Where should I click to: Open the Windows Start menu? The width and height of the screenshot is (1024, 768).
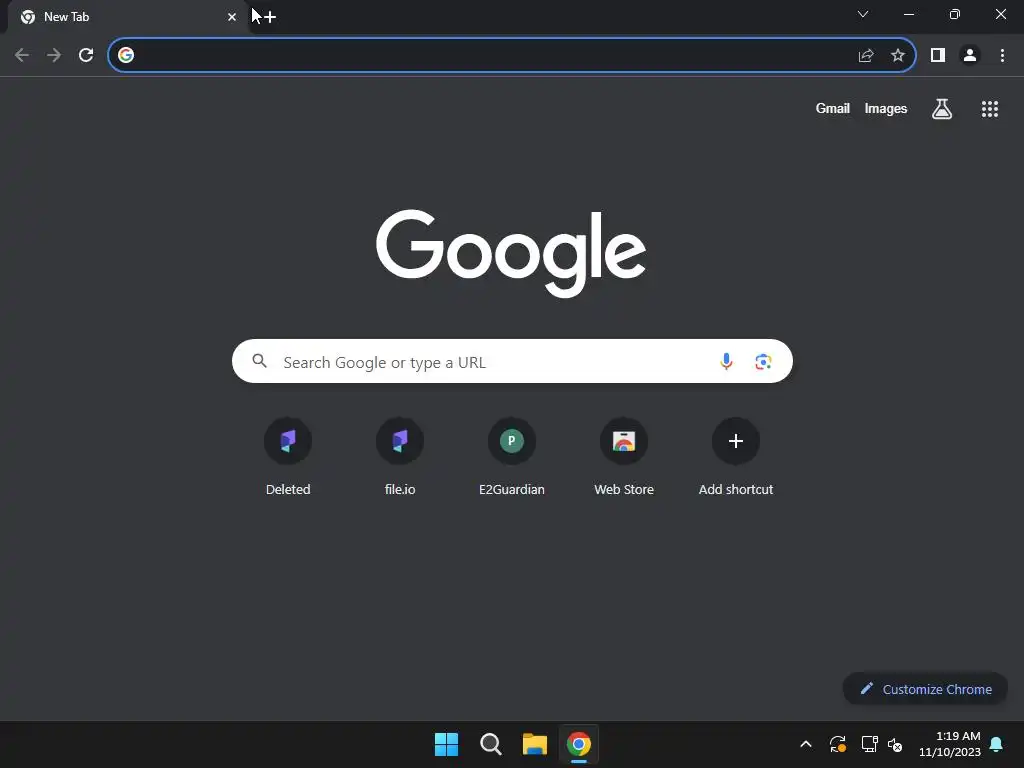click(x=447, y=744)
